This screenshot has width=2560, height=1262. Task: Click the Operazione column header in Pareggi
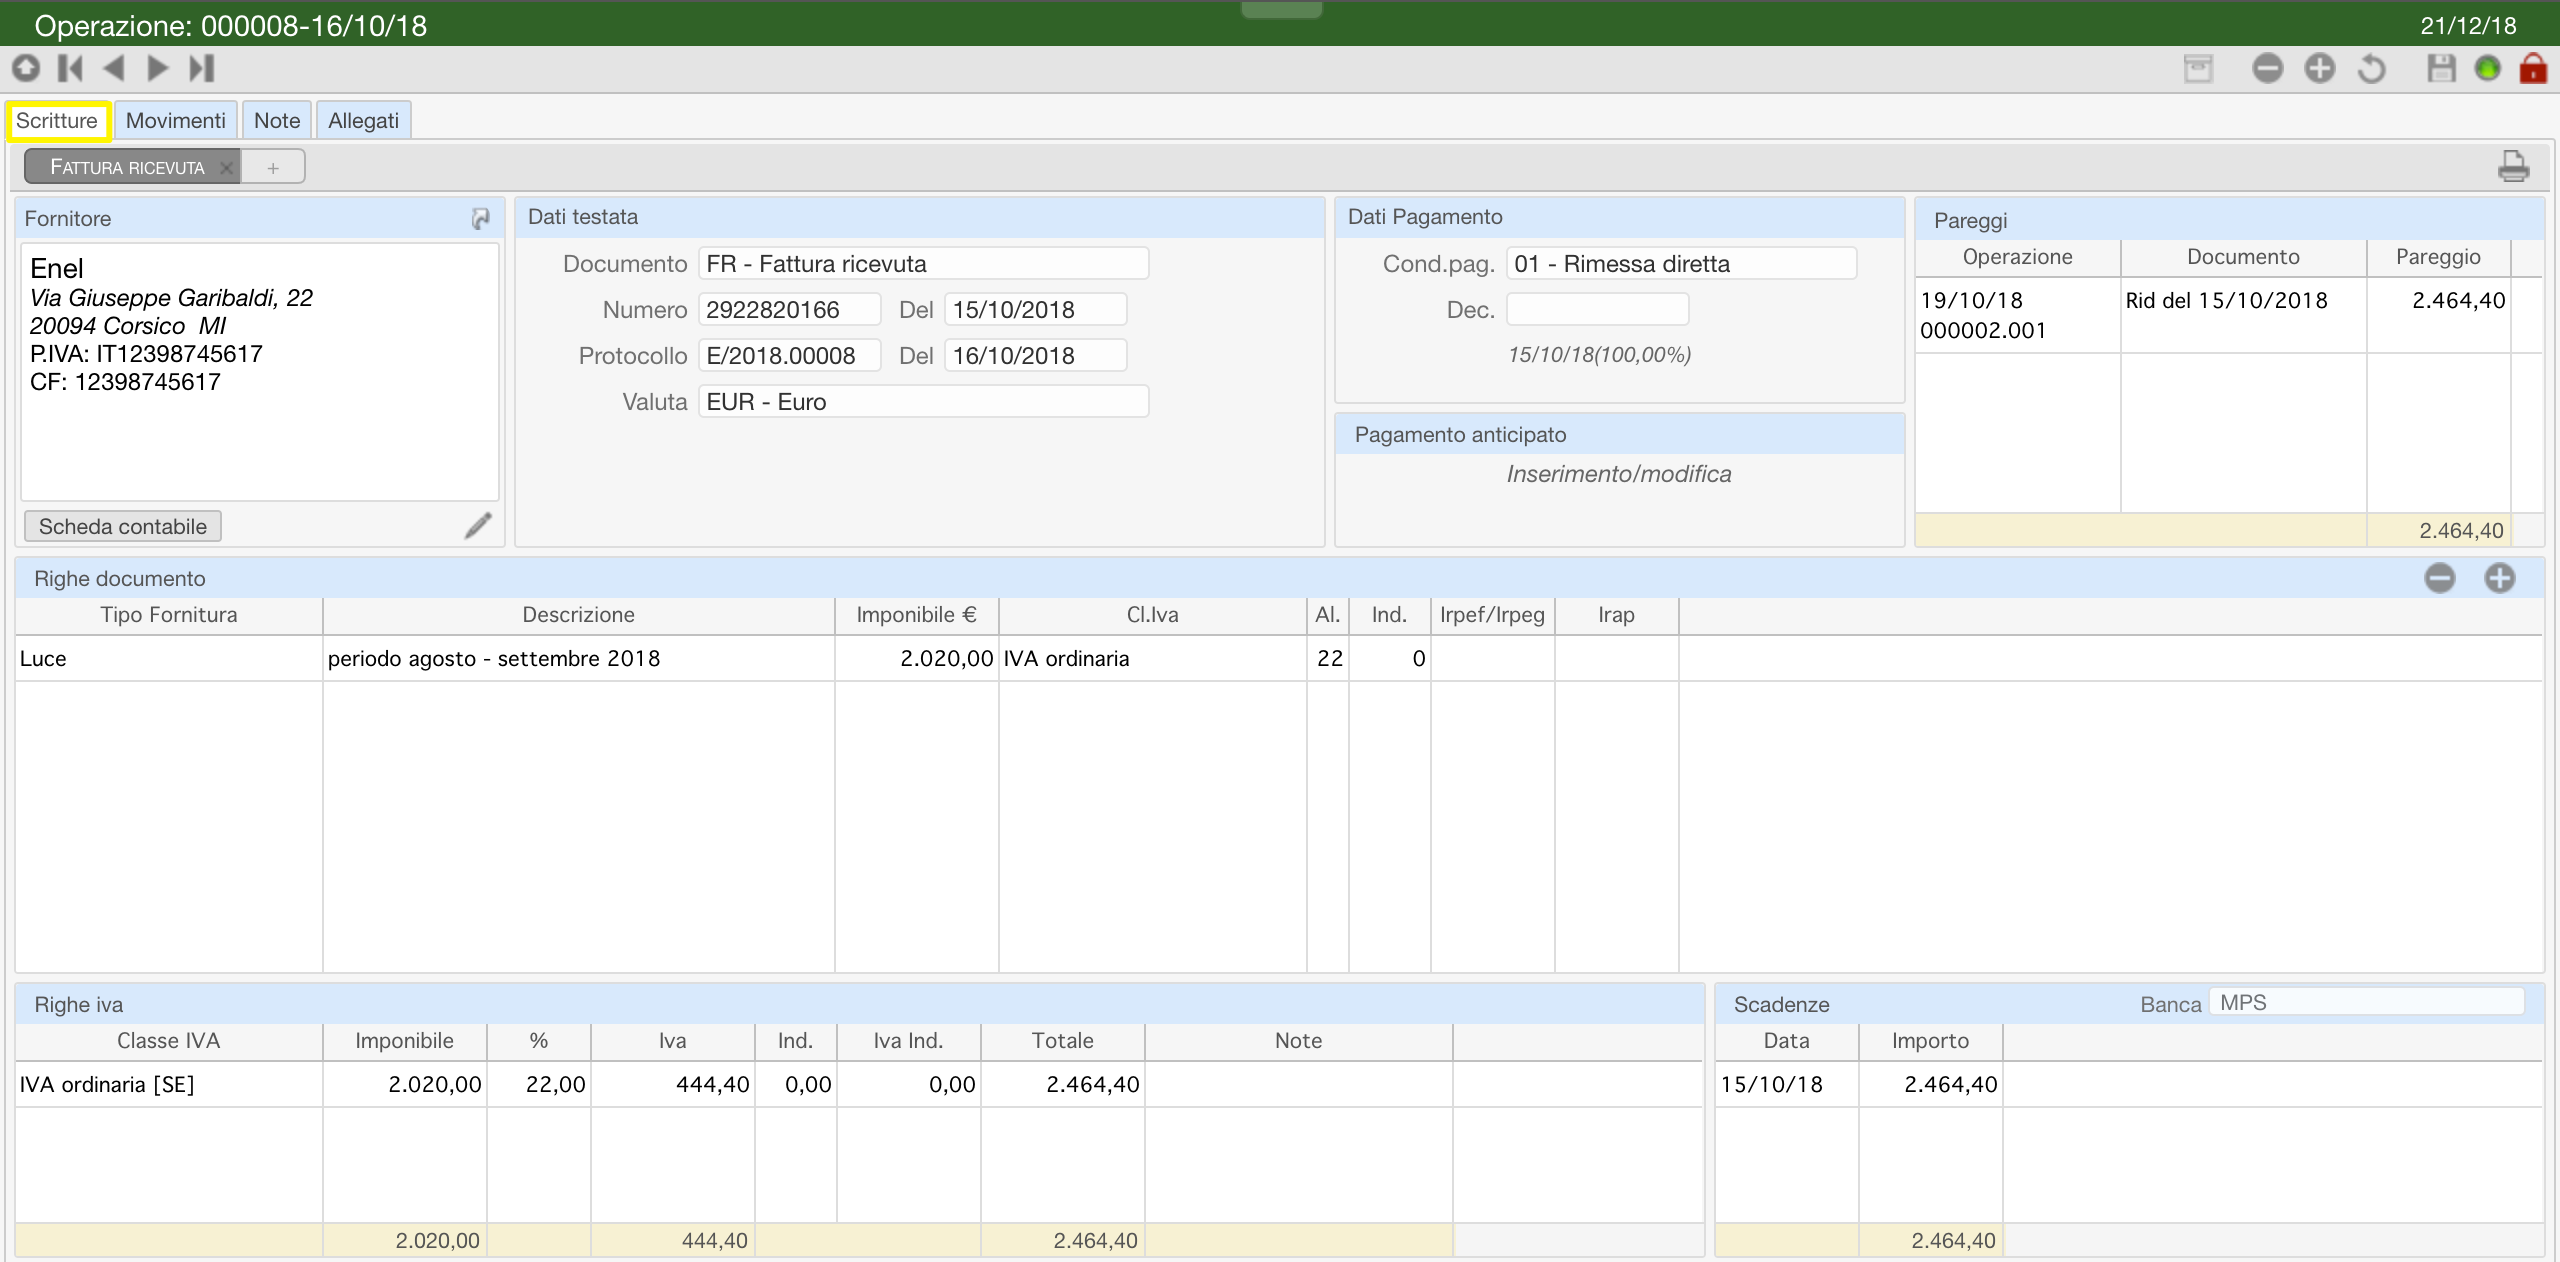tap(2017, 257)
